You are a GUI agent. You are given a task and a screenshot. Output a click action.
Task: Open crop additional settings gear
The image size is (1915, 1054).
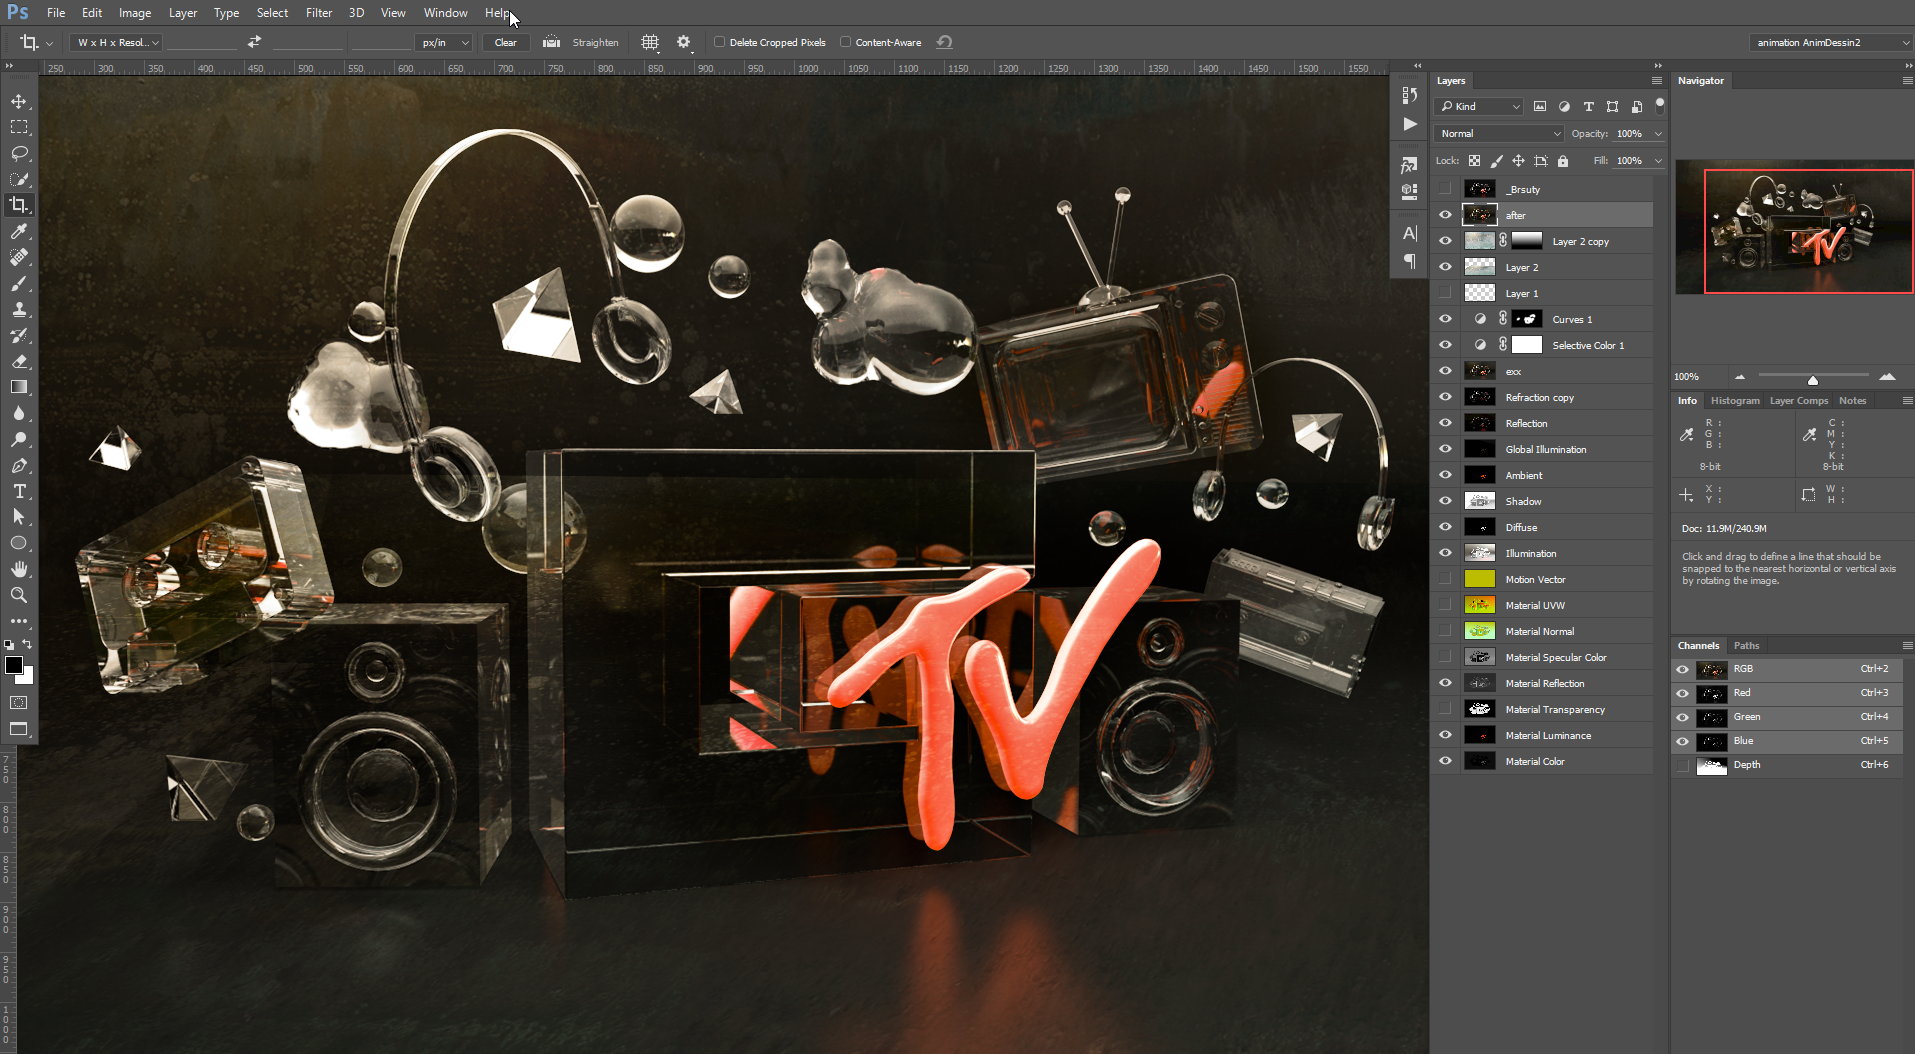tap(684, 42)
